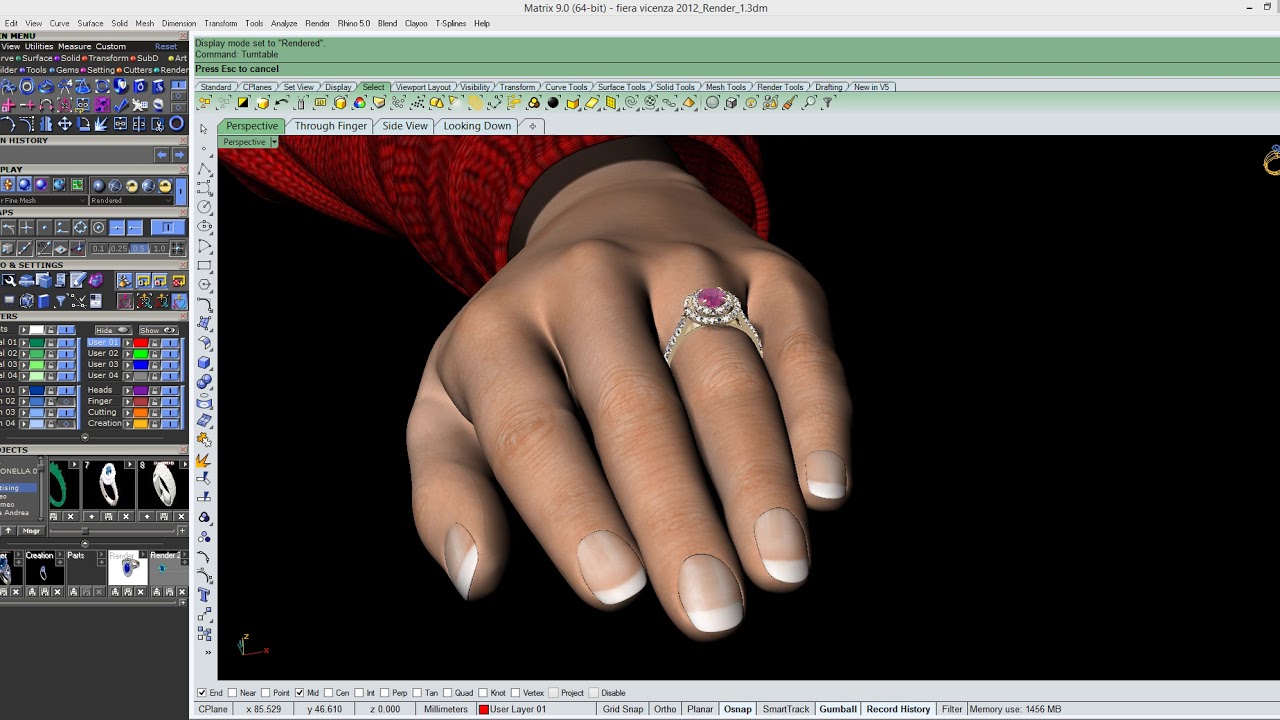Expand the User 01 layer options arrow
The image size is (1280, 720).
[127, 342]
